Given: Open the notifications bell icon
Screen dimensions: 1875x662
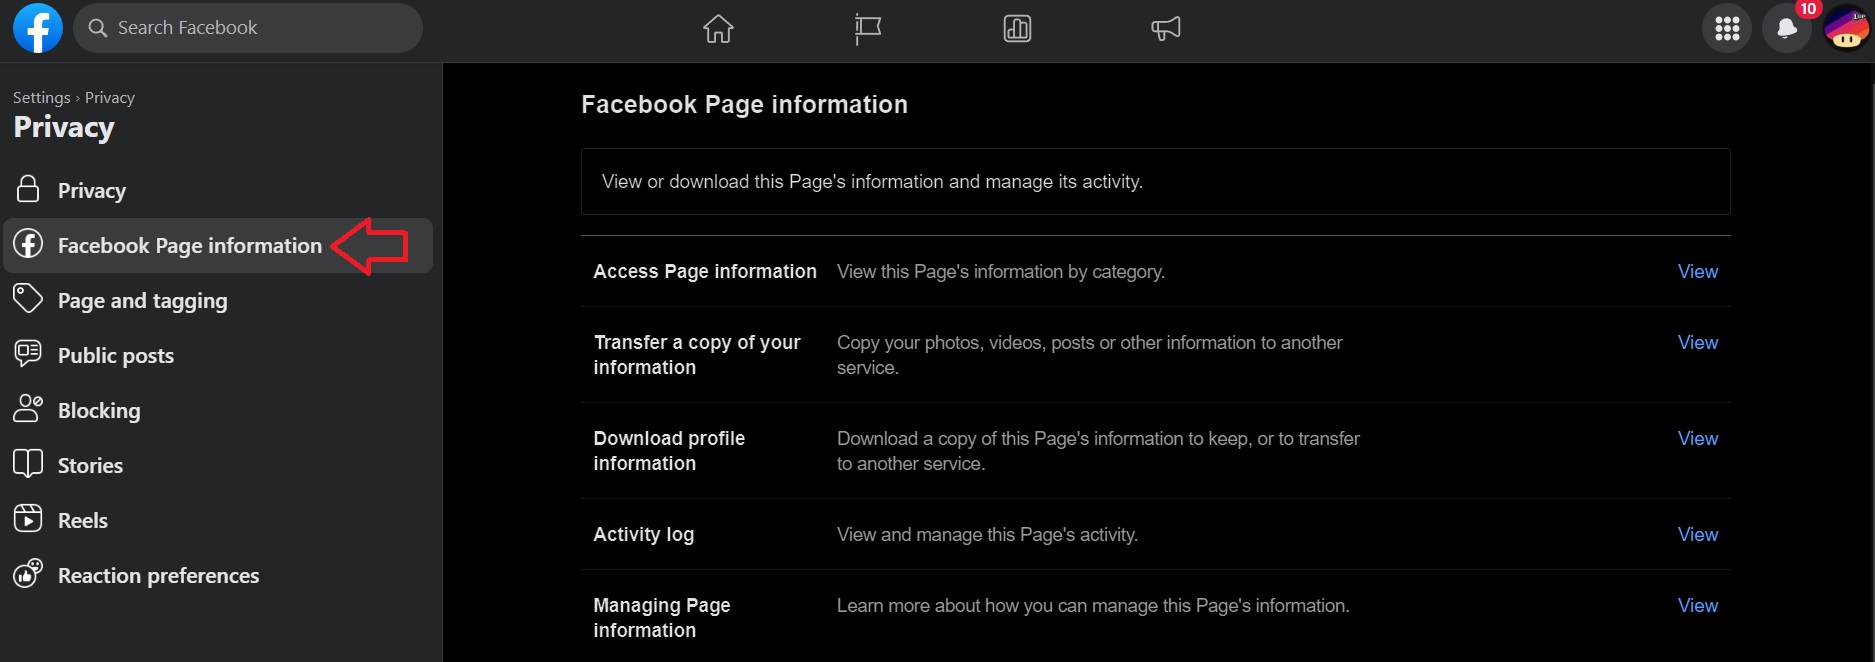Looking at the screenshot, I should pos(1786,29).
